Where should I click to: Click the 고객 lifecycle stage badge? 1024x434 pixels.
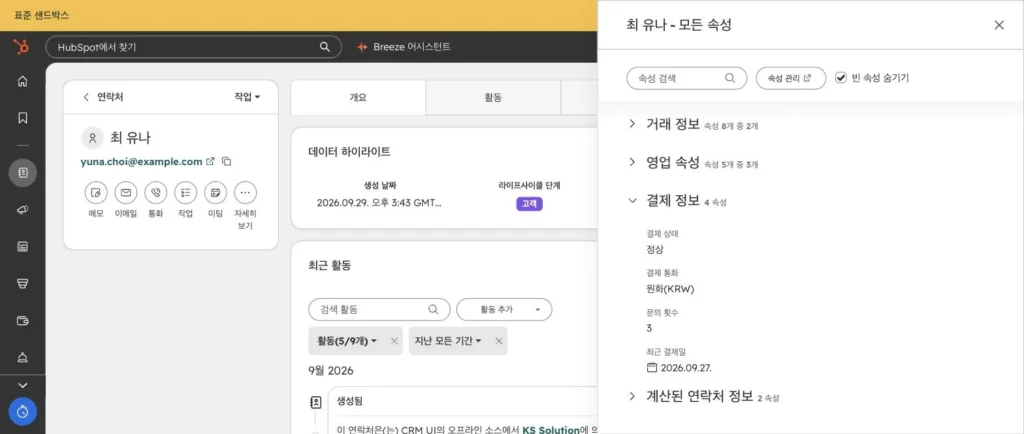529,204
